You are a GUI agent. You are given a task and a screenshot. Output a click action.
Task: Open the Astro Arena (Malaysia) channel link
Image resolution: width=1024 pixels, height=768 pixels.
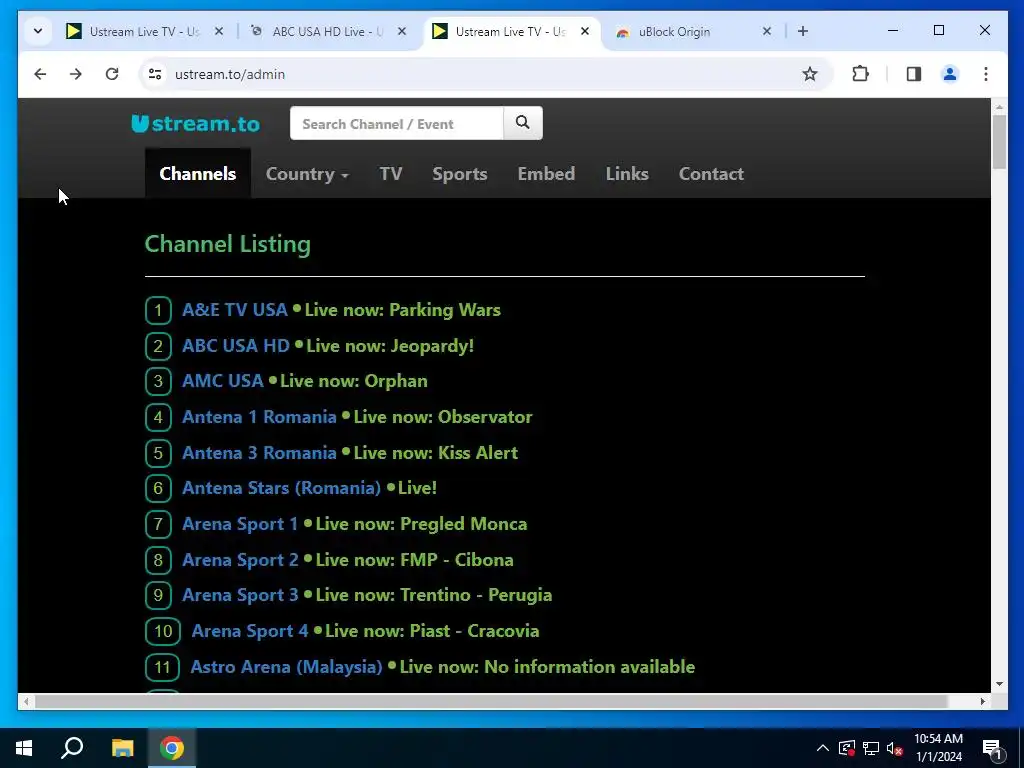tap(287, 667)
